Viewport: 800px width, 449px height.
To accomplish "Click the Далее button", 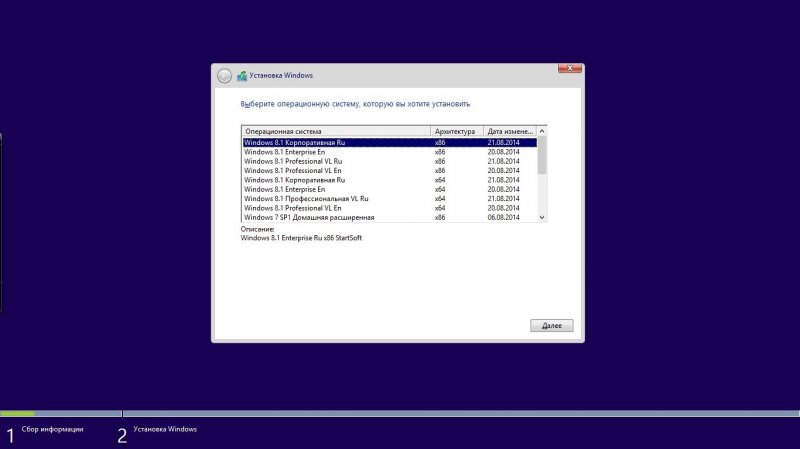I will point(552,326).
